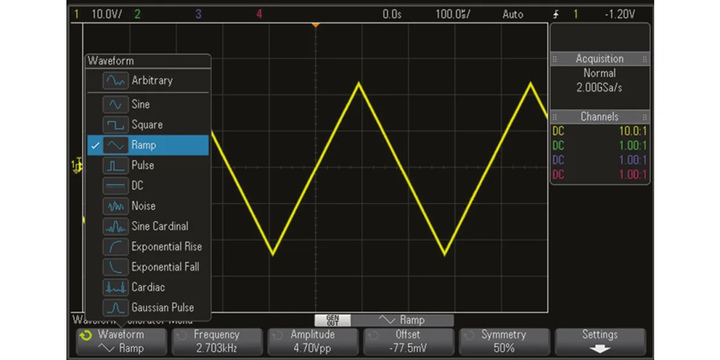Open the Waveform Ramp softkey selector
The height and width of the screenshot is (360, 720).
121,341
